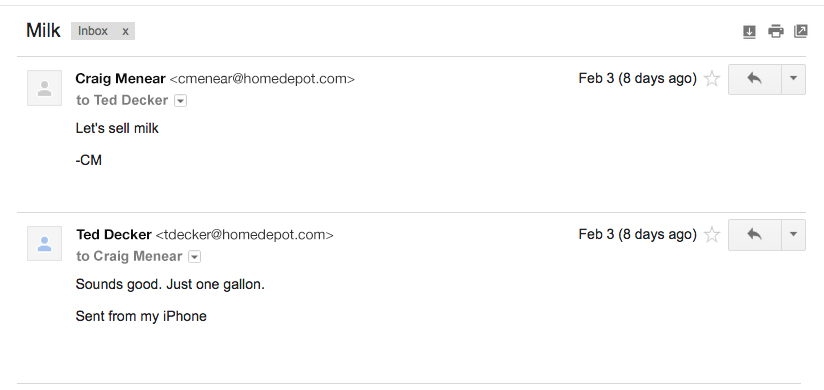Click Craig Menear's avatar placeholder
824x390 pixels.
point(45,88)
